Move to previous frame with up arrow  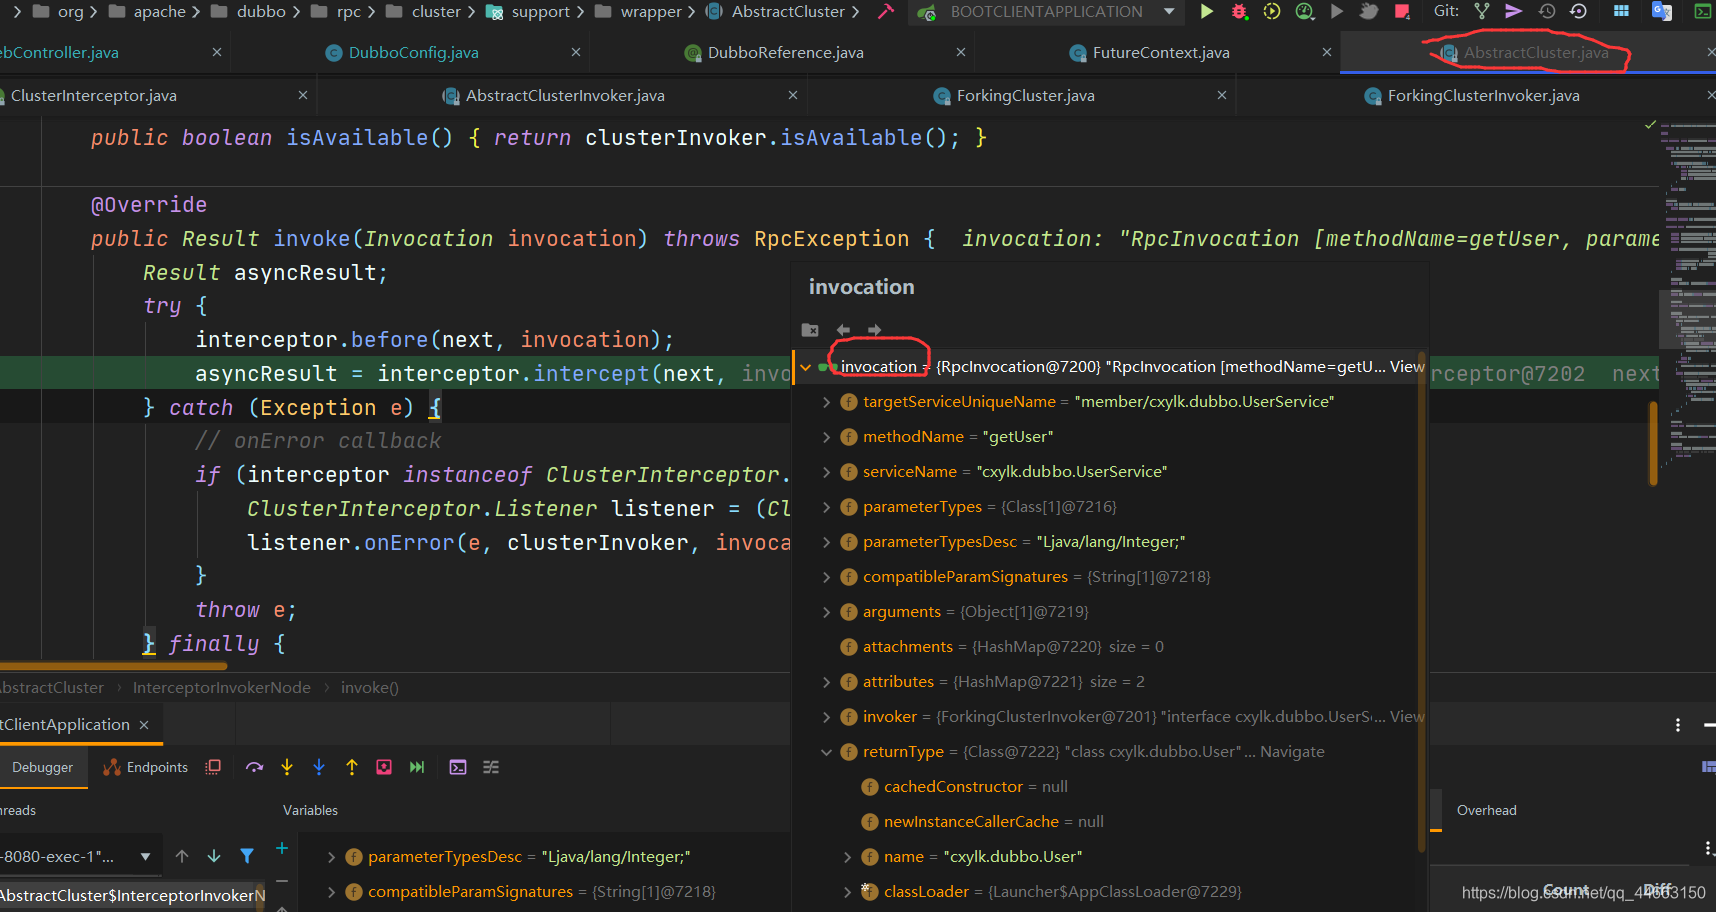point(182,856)
